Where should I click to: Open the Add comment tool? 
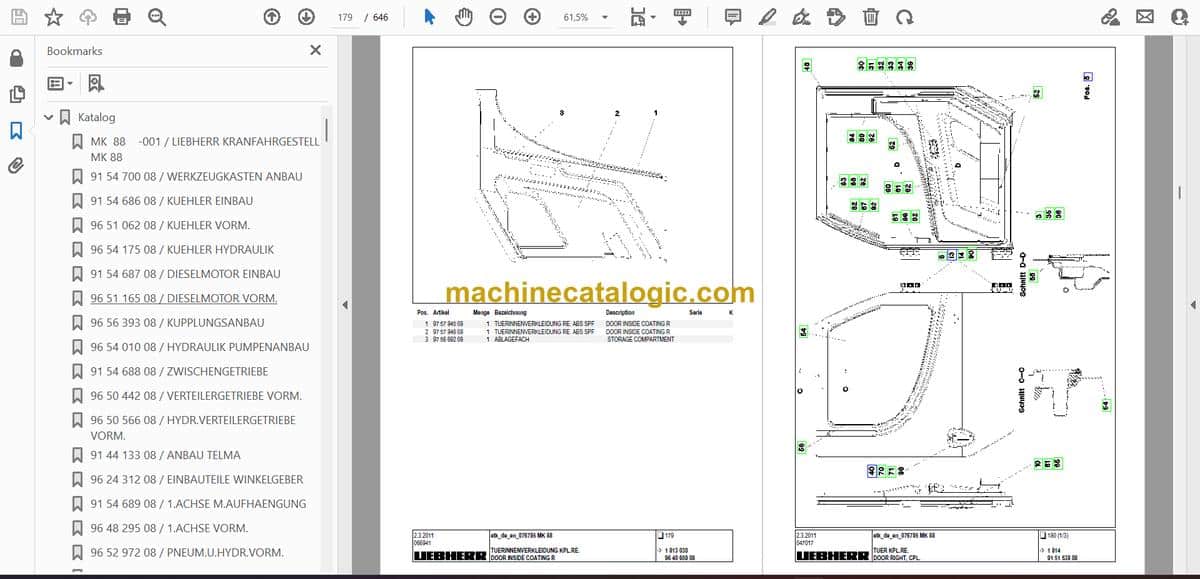tap(733, 17)
